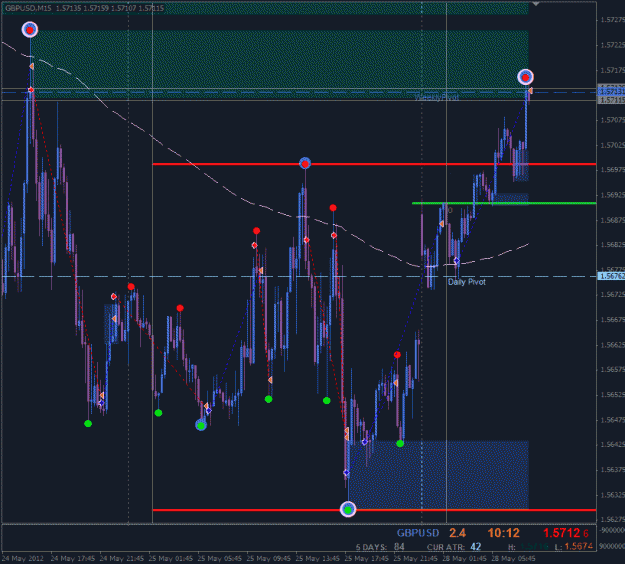
Task: Select the upper red resistance line
Action: click(374, 164)
